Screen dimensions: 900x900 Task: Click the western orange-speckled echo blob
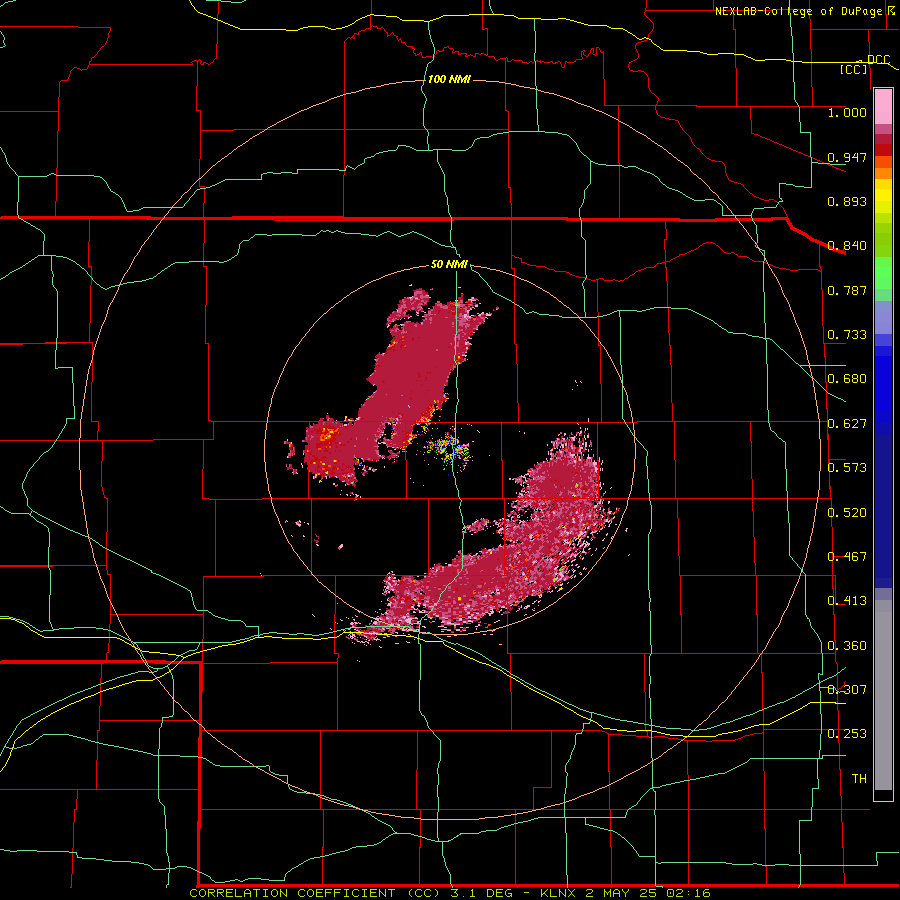coord(332,451)
